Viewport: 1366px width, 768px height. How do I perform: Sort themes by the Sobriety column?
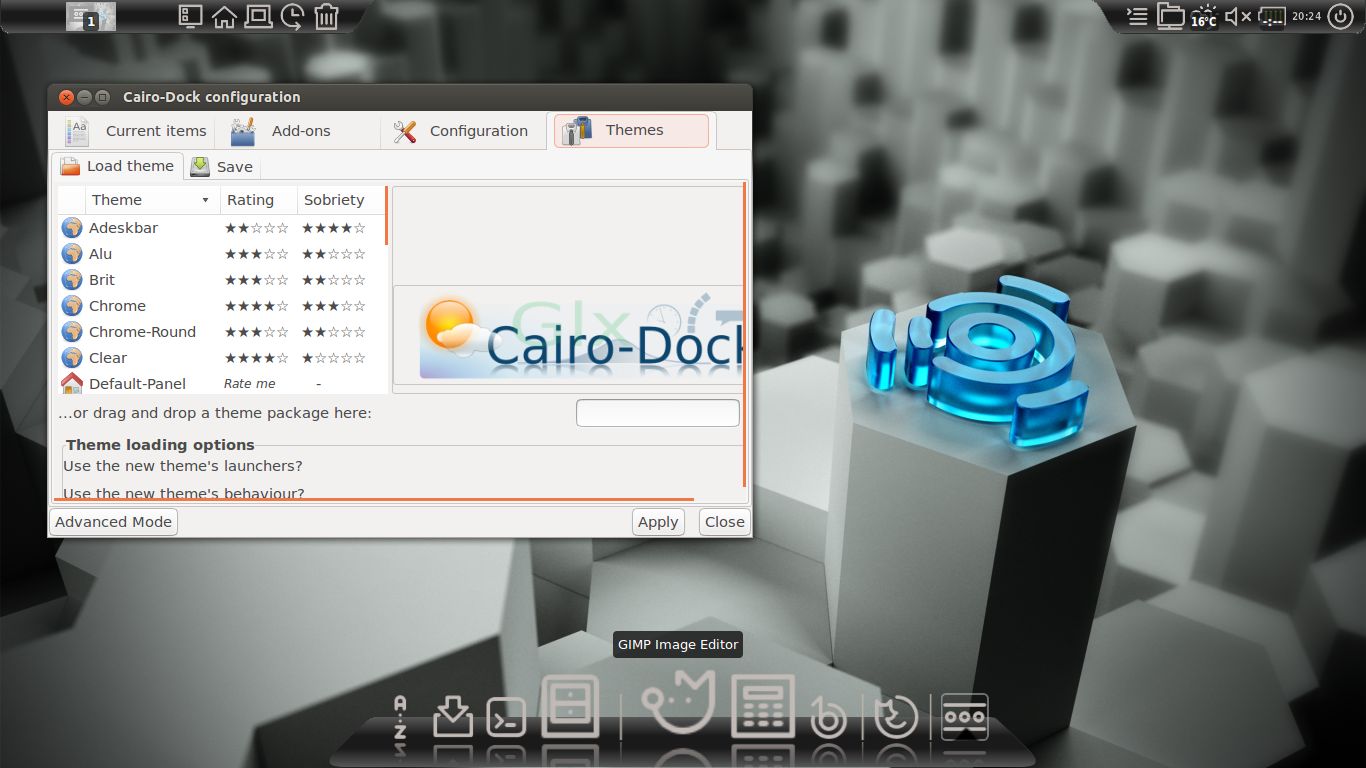pyautogui.click(x=340, y=200)
